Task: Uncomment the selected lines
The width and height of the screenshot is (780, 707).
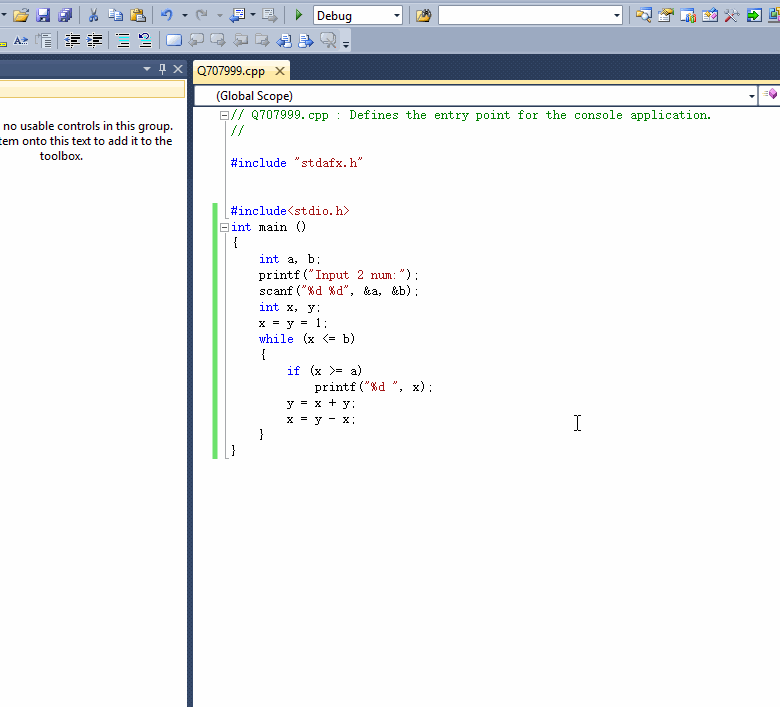Action: click(145, 40)
